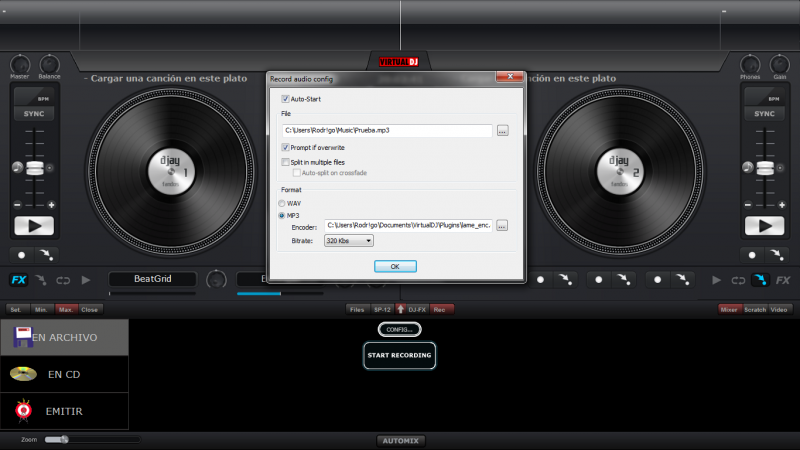
Task: Click the blue arrow icon near right FX
Action: [x=760, y=280]
